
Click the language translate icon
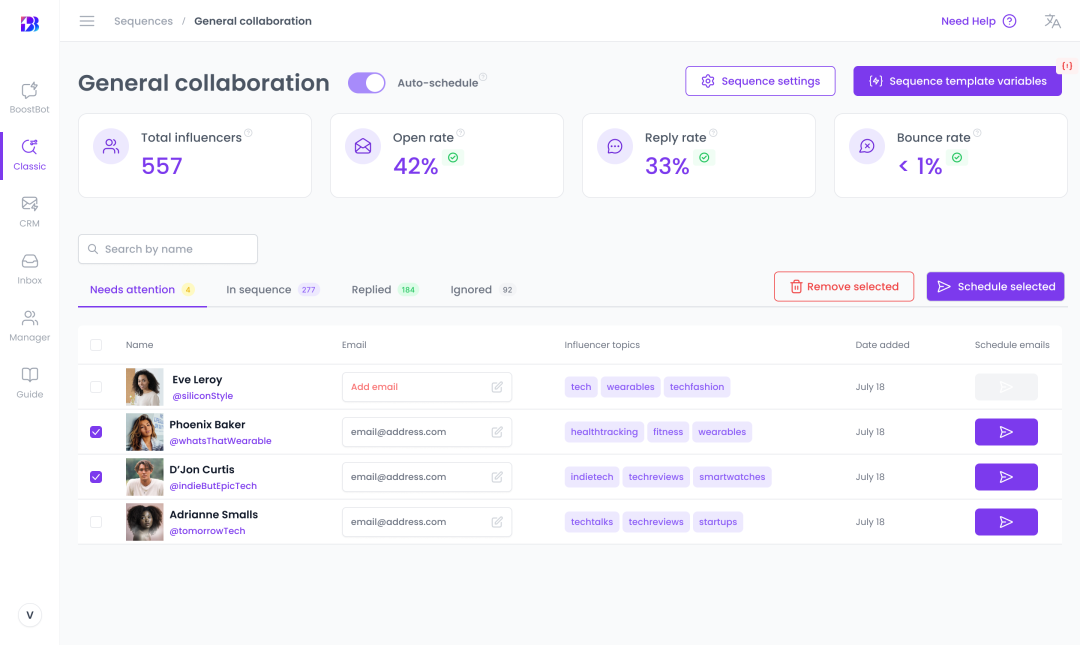pyautogui.click(x=1052, y=21)
